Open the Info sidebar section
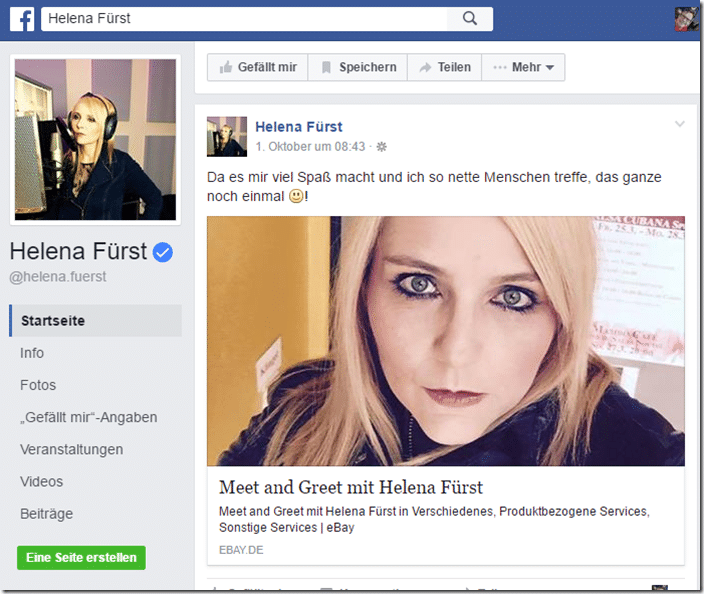Image resolution: width=704 pixels, height=594 pixels. [32, 353]
